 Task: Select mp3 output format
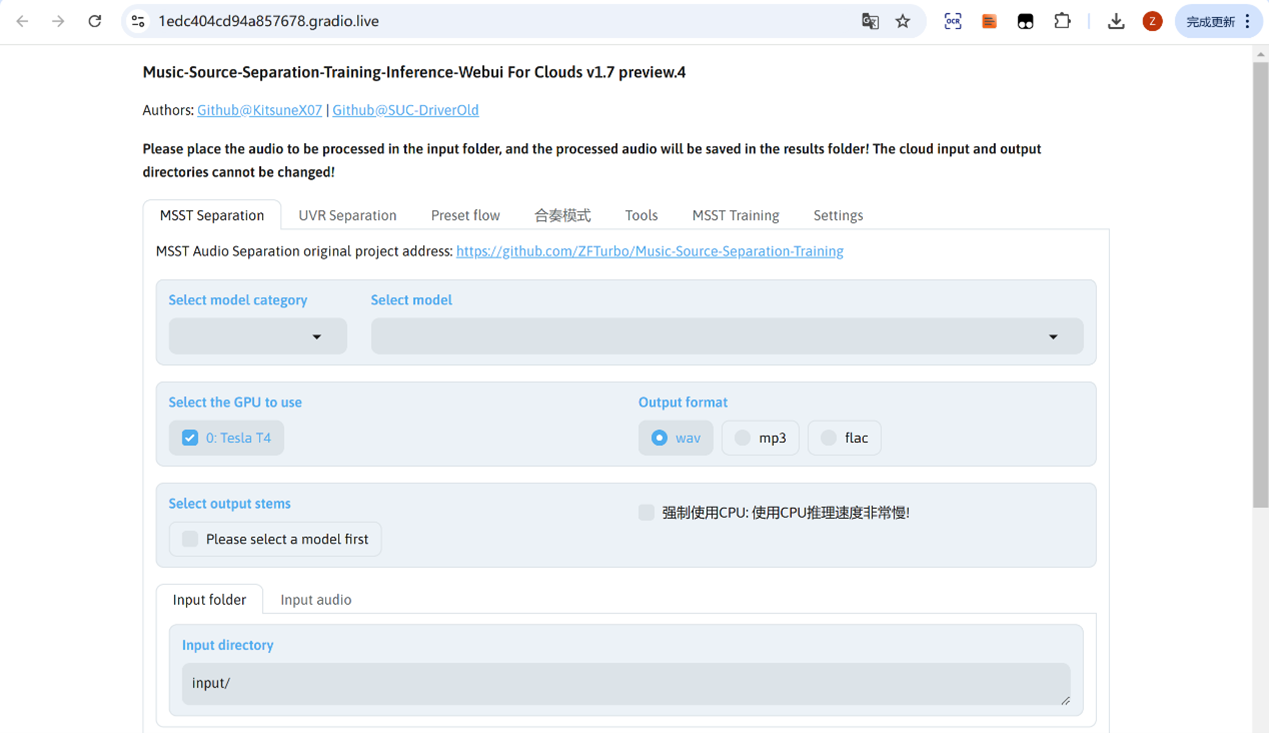(743, 438)
